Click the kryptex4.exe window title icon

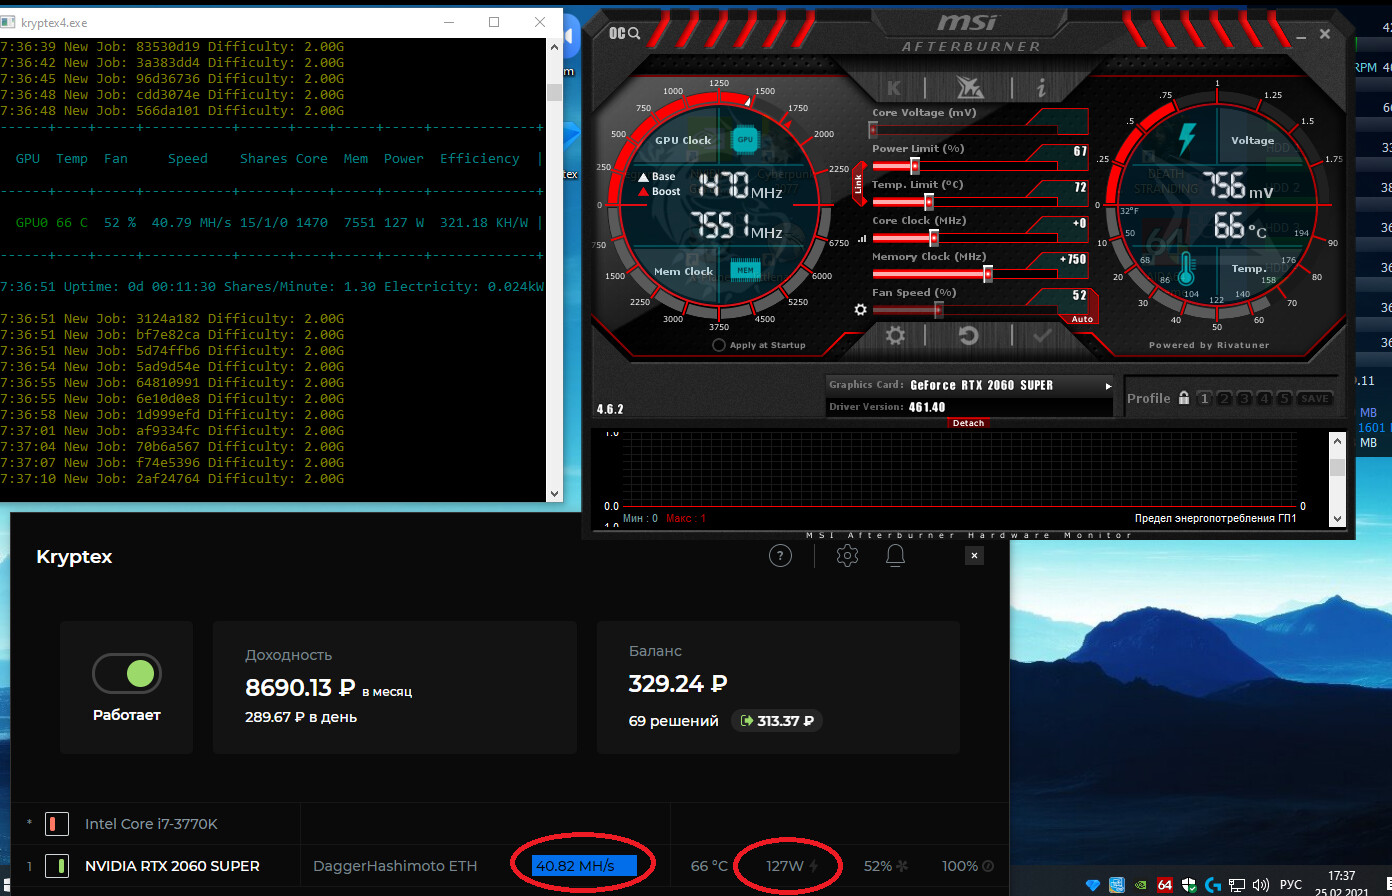[10, 22]
